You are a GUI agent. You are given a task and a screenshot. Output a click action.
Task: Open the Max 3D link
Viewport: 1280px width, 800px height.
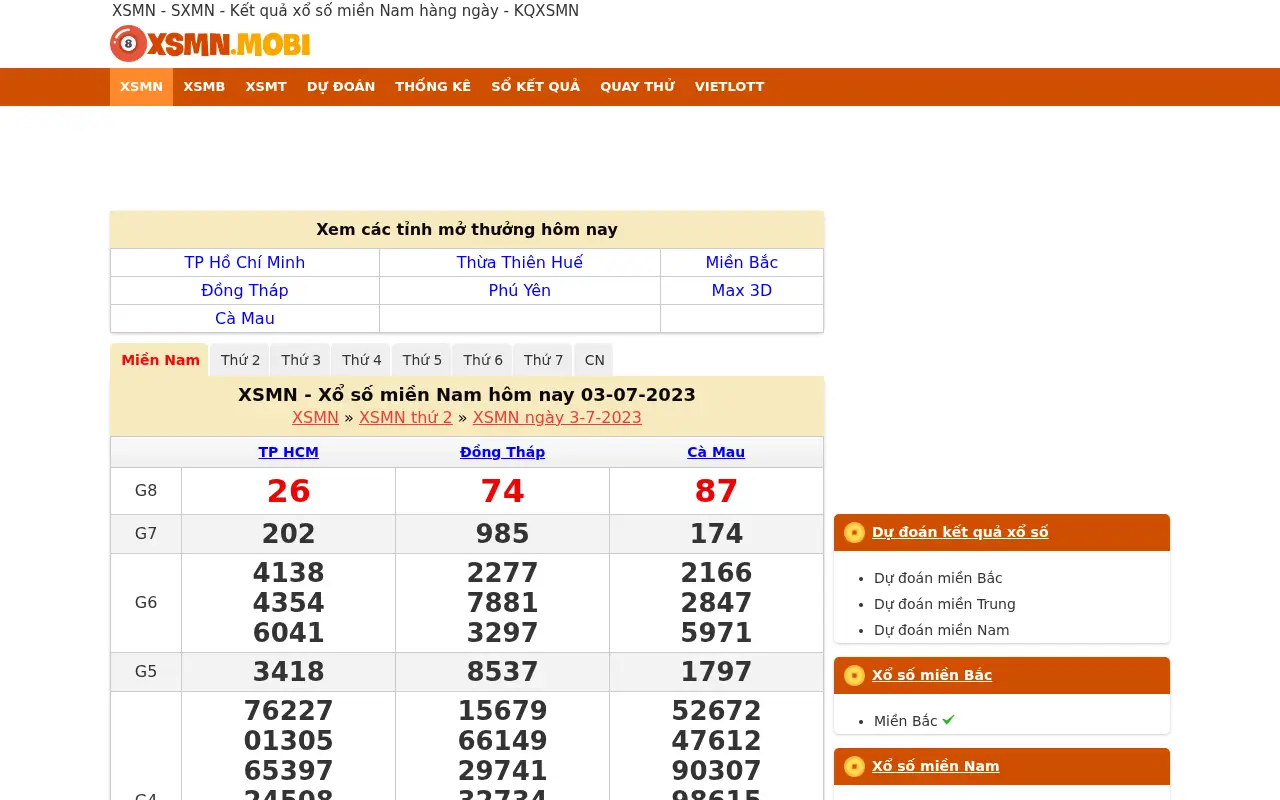(x=742, y=290)
